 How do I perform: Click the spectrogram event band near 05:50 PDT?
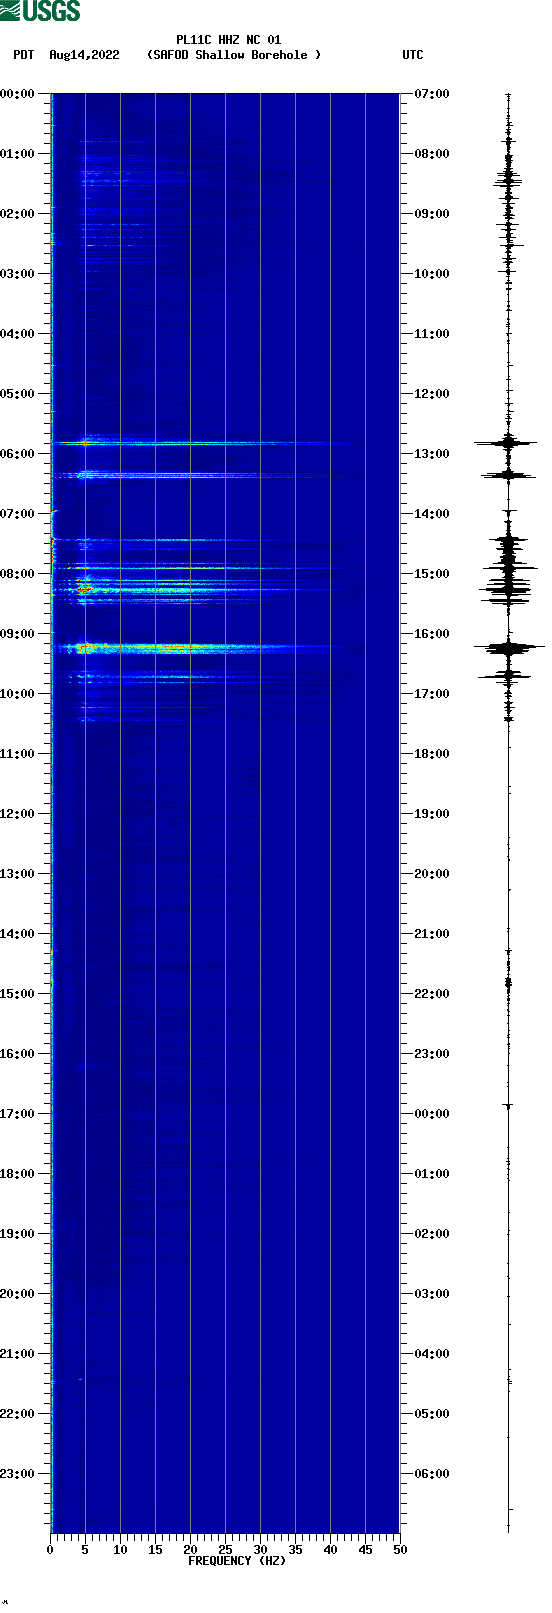click(x=200, y=442)
